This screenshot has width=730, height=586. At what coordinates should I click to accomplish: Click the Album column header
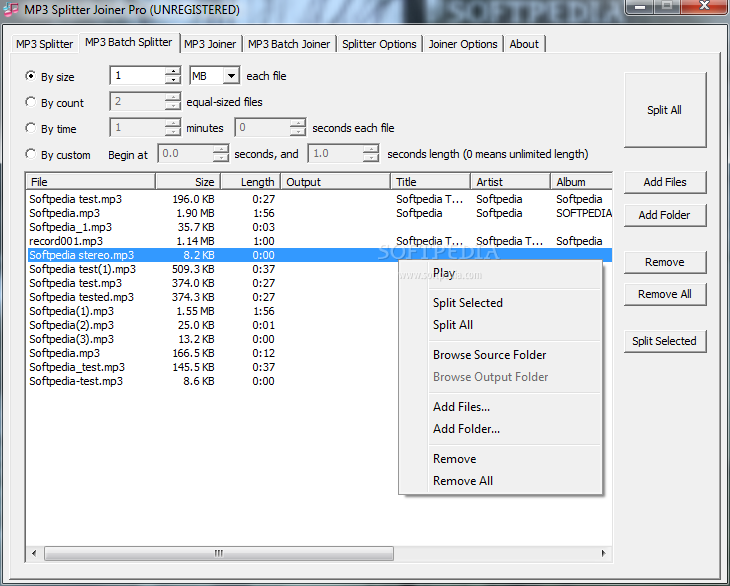pyautogui.click(x=581, y=182)
